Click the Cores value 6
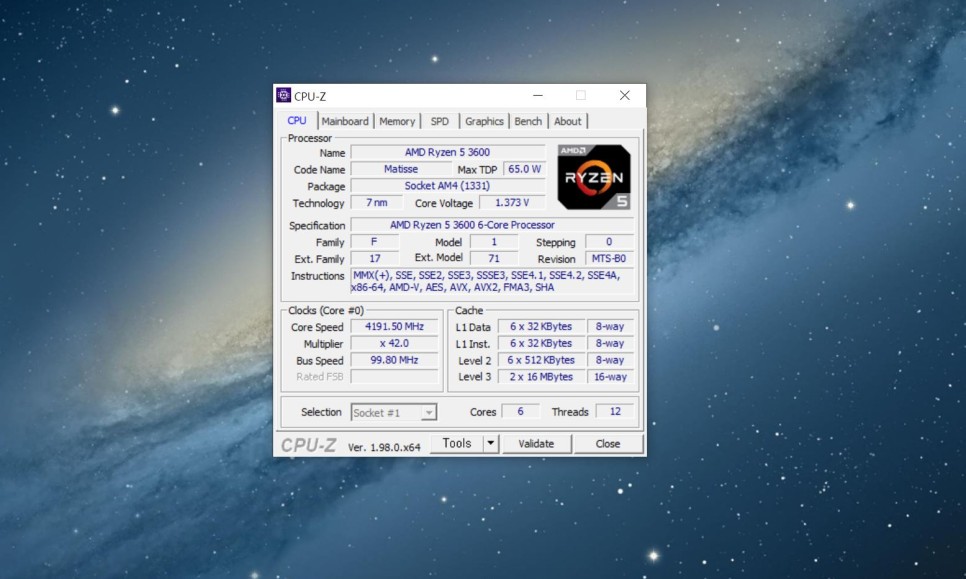966x579 pixels. click(521, 411)
